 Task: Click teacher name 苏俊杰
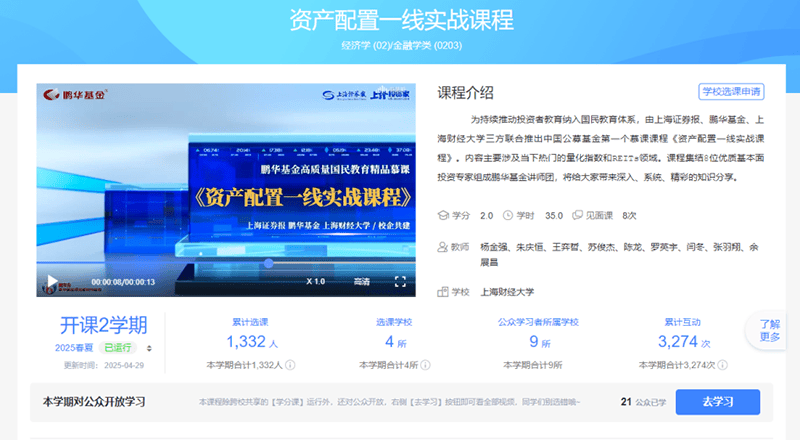[x=601, y=247]
